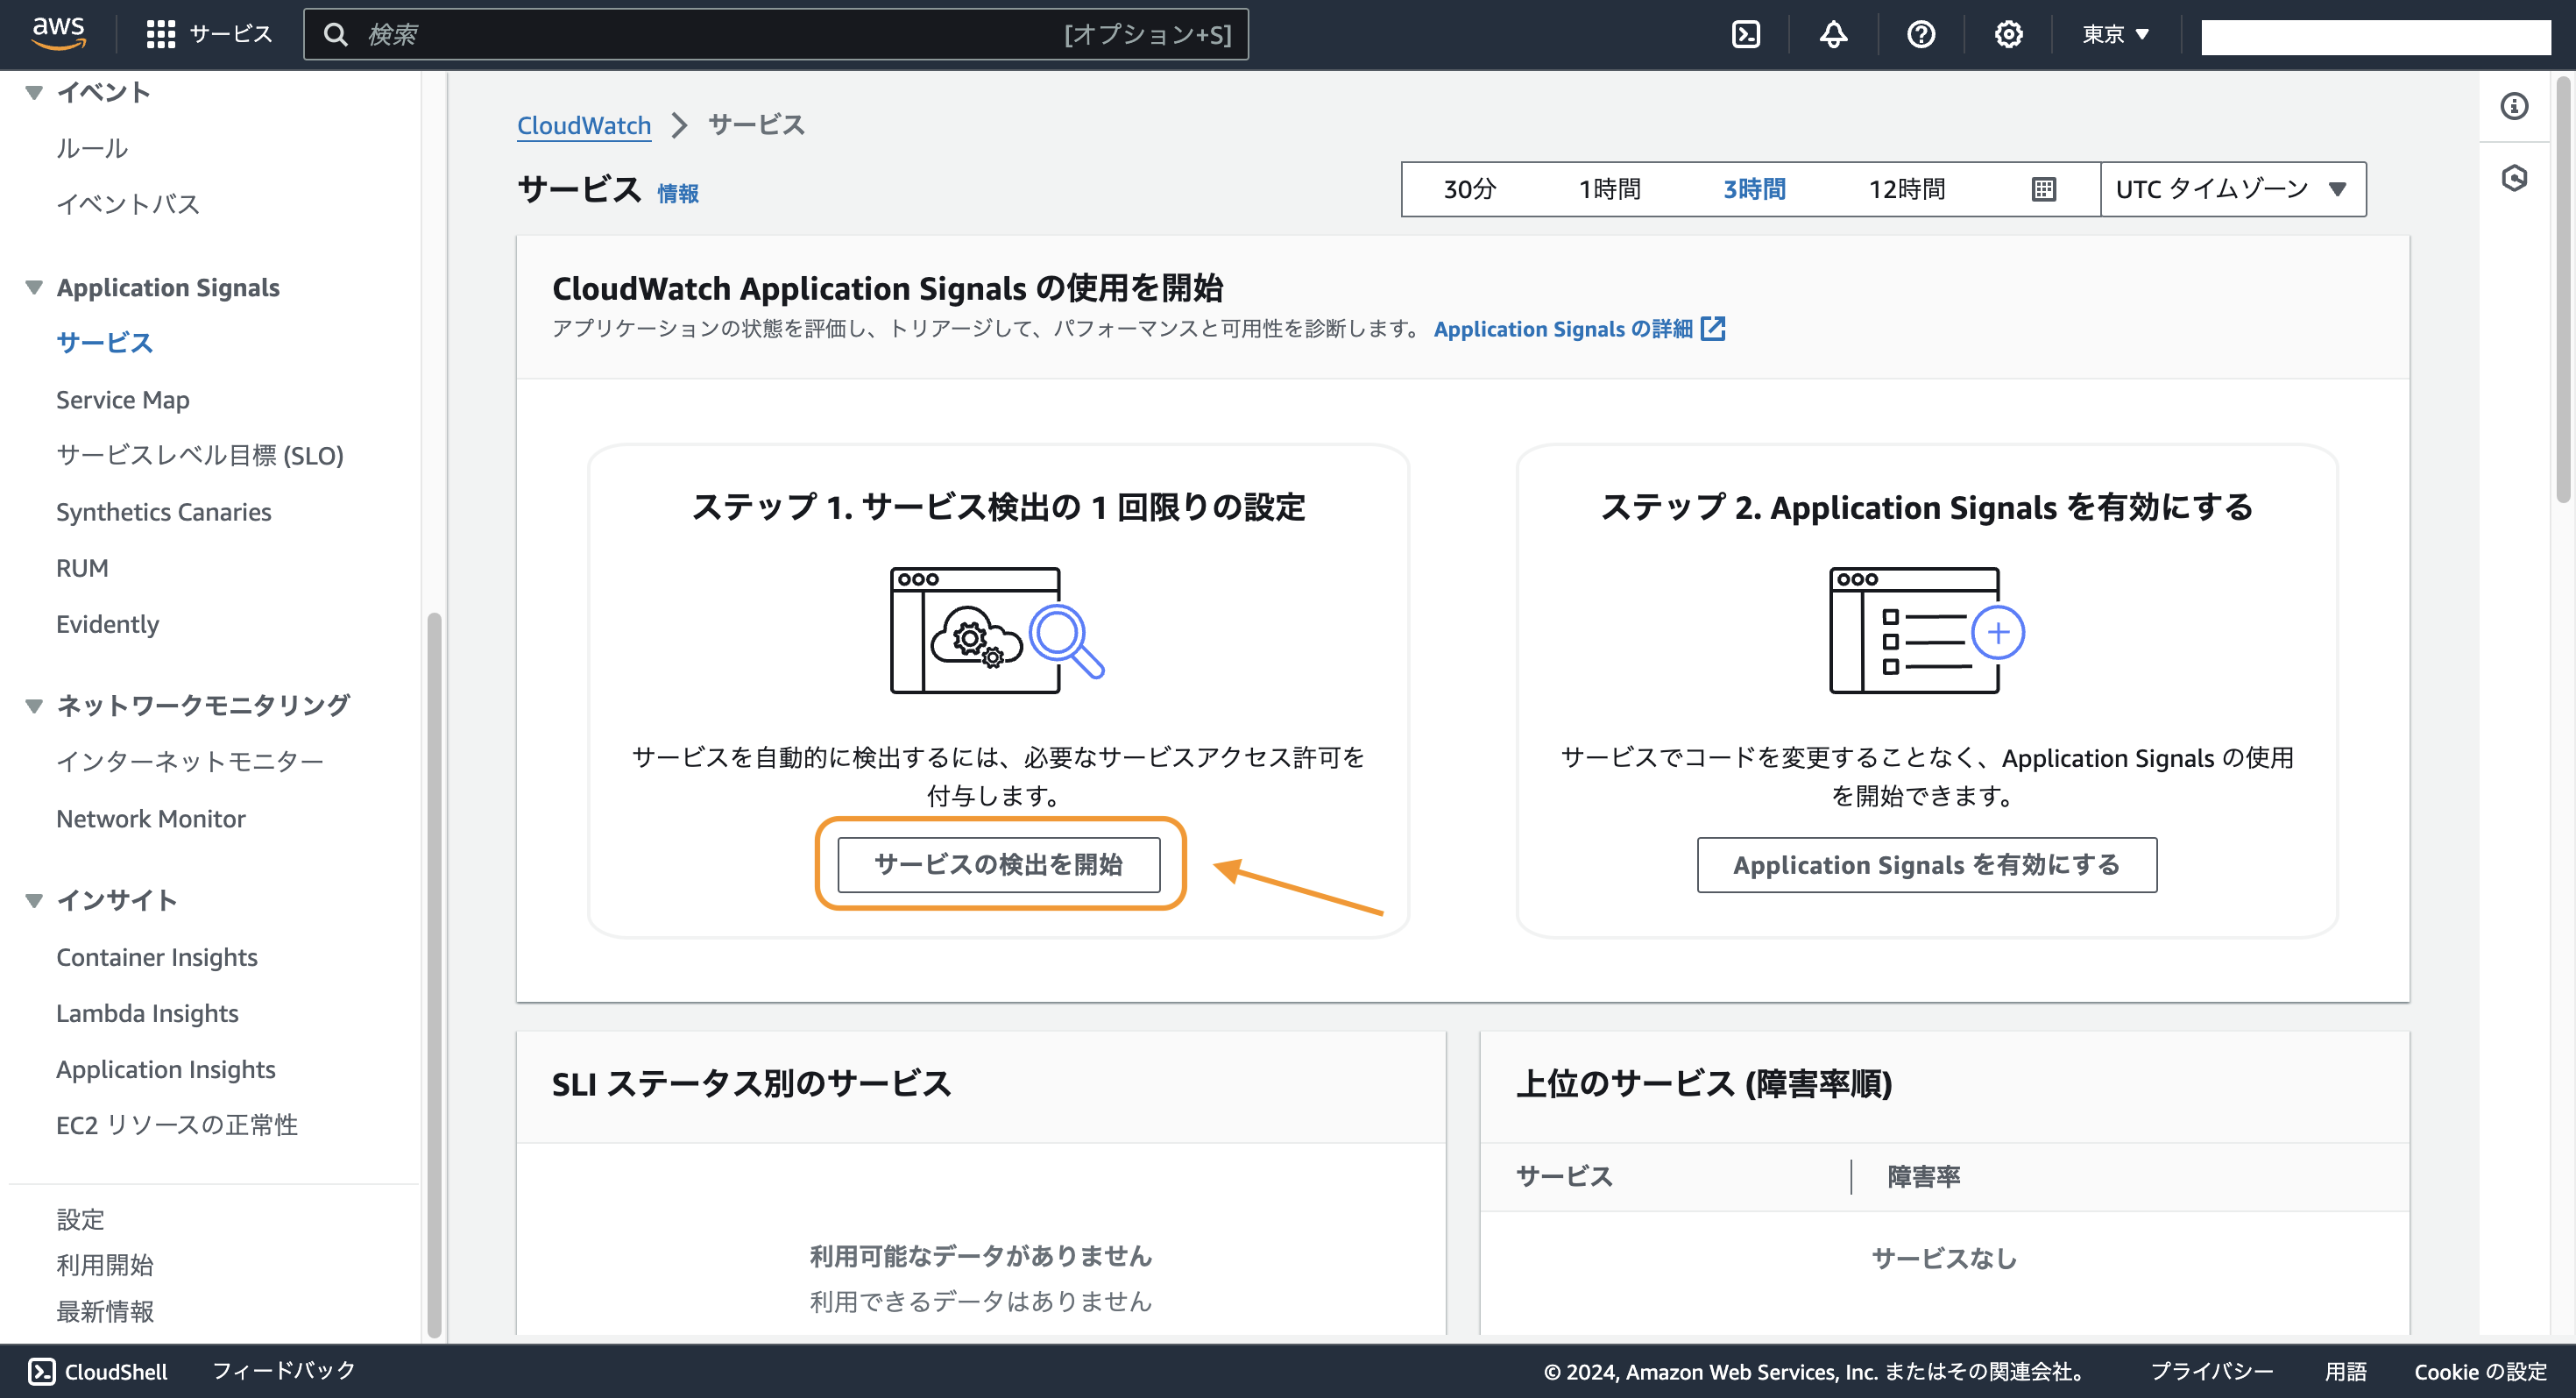
Task: Open the CloudShell icon in top bar
Action: point(1745,35)
